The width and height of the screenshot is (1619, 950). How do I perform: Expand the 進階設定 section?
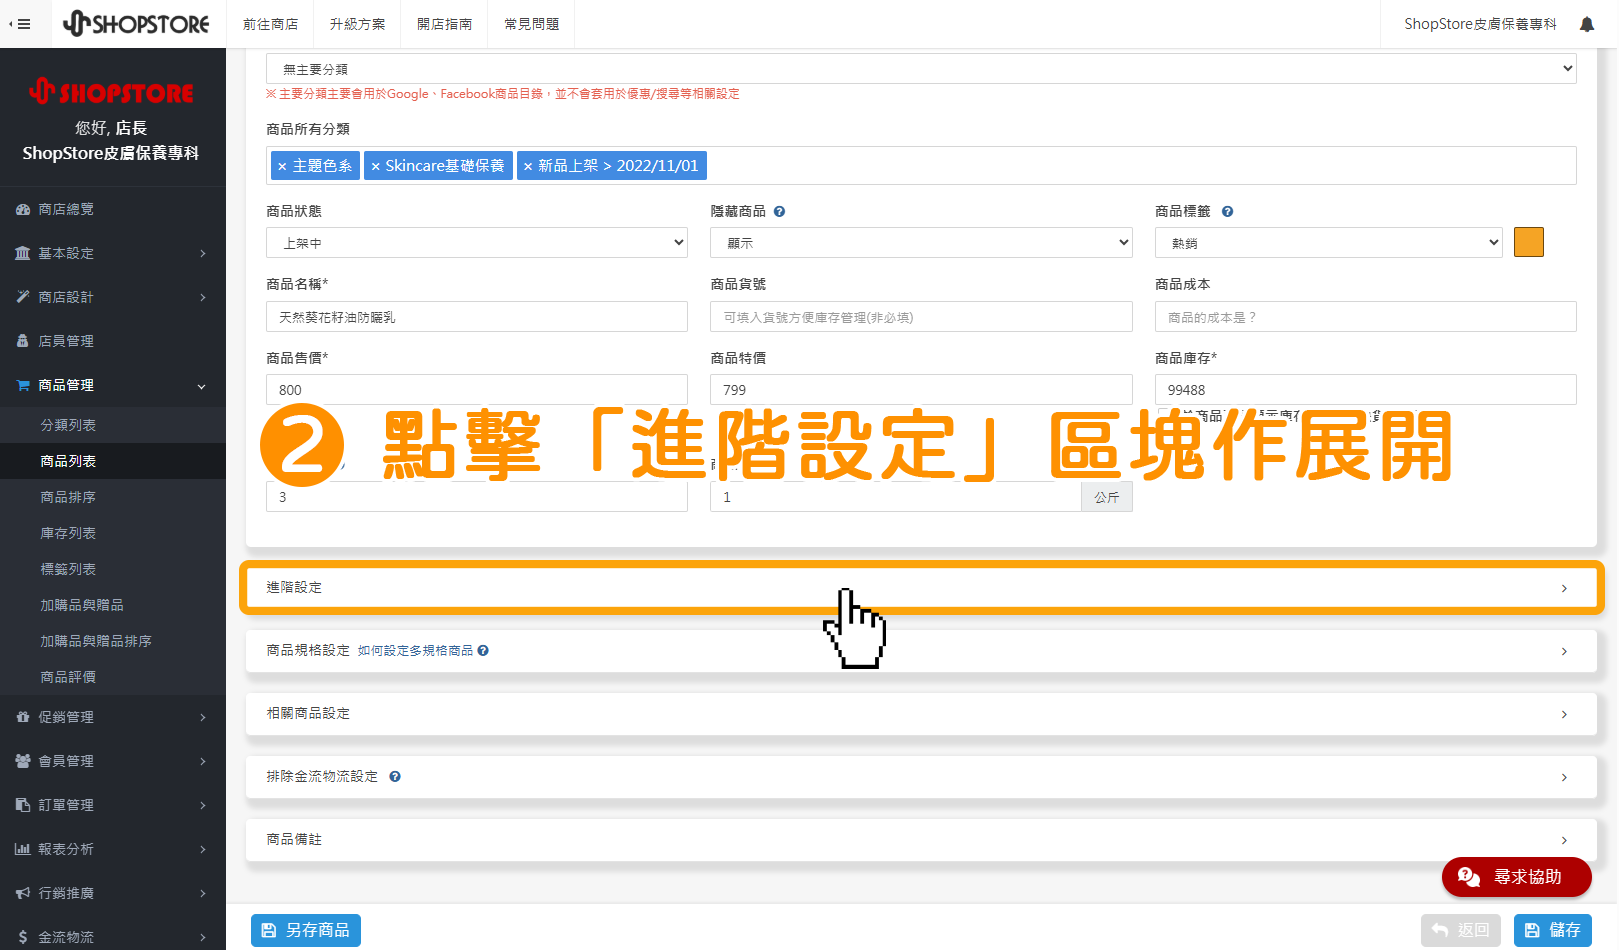pyautogui.click(x=921, y=587)
